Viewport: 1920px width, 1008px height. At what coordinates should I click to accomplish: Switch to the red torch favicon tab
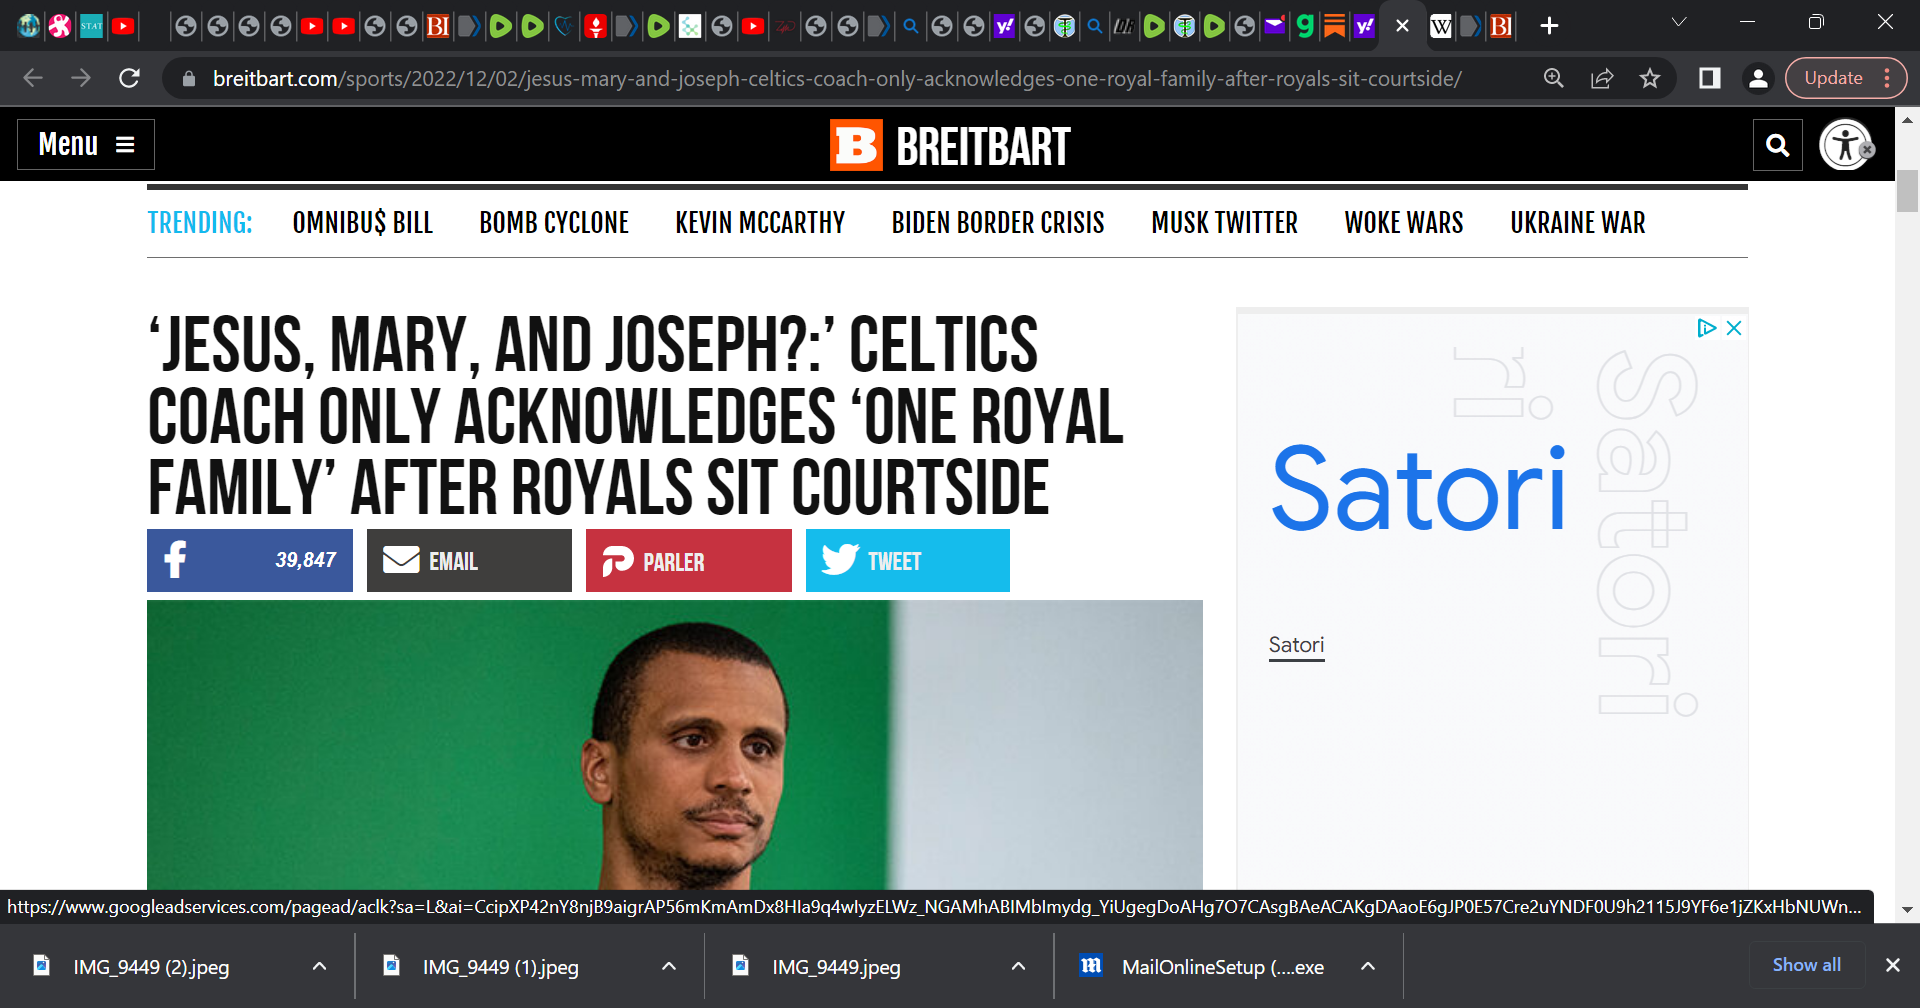coord(596,26)
